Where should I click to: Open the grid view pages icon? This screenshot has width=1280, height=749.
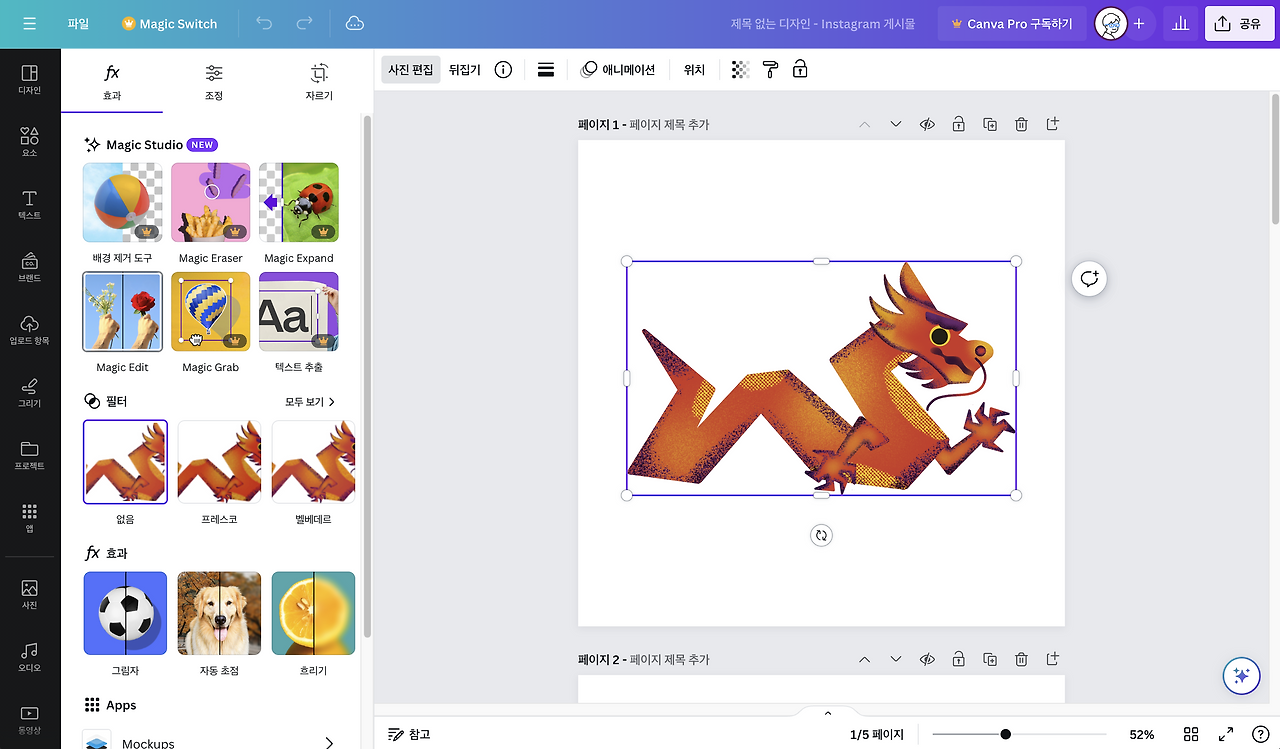[x=1191, y=734]
